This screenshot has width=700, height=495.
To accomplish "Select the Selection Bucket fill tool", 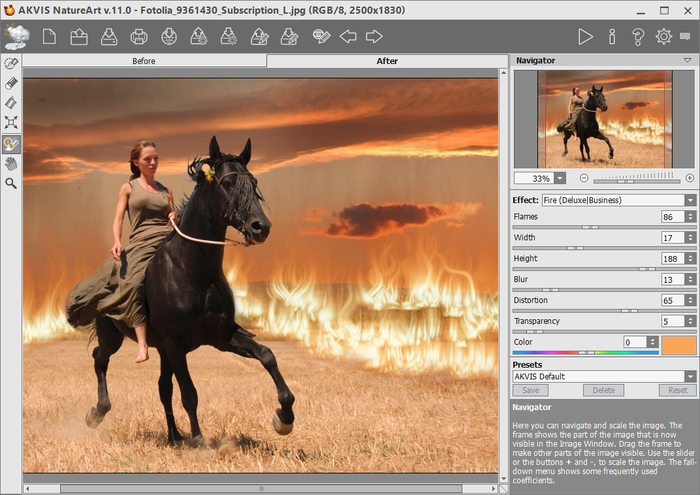I will click(11, 103).
